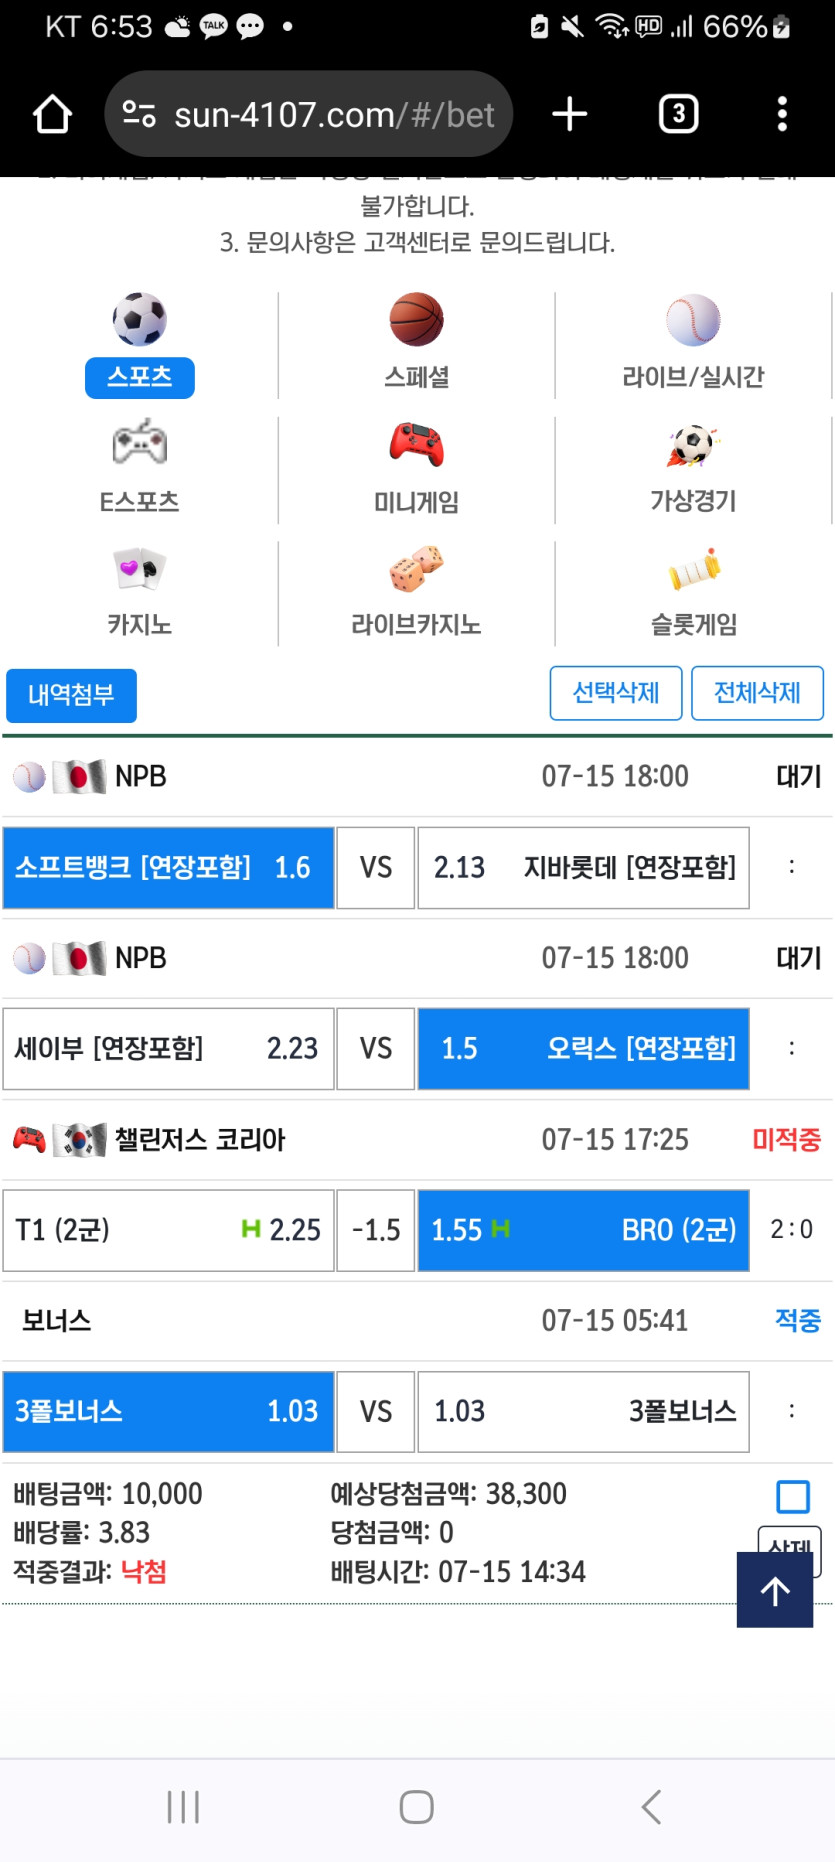The image size is (835, 1862).
Task: Open a new browser tab
Action: coord(570,114)
